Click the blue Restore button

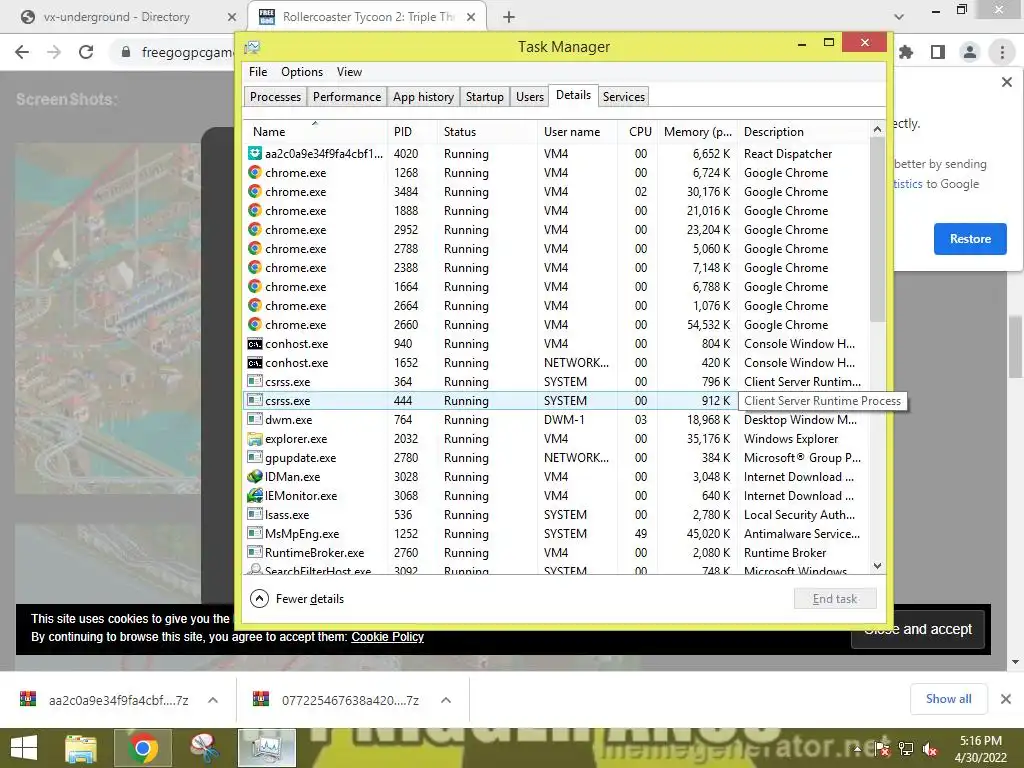pos(970,239)
